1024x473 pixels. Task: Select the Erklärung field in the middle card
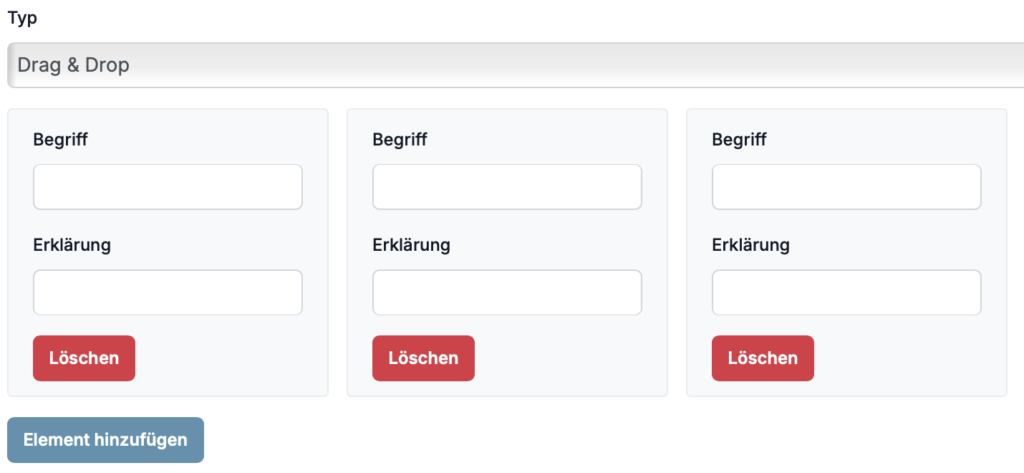coord(507,292)
